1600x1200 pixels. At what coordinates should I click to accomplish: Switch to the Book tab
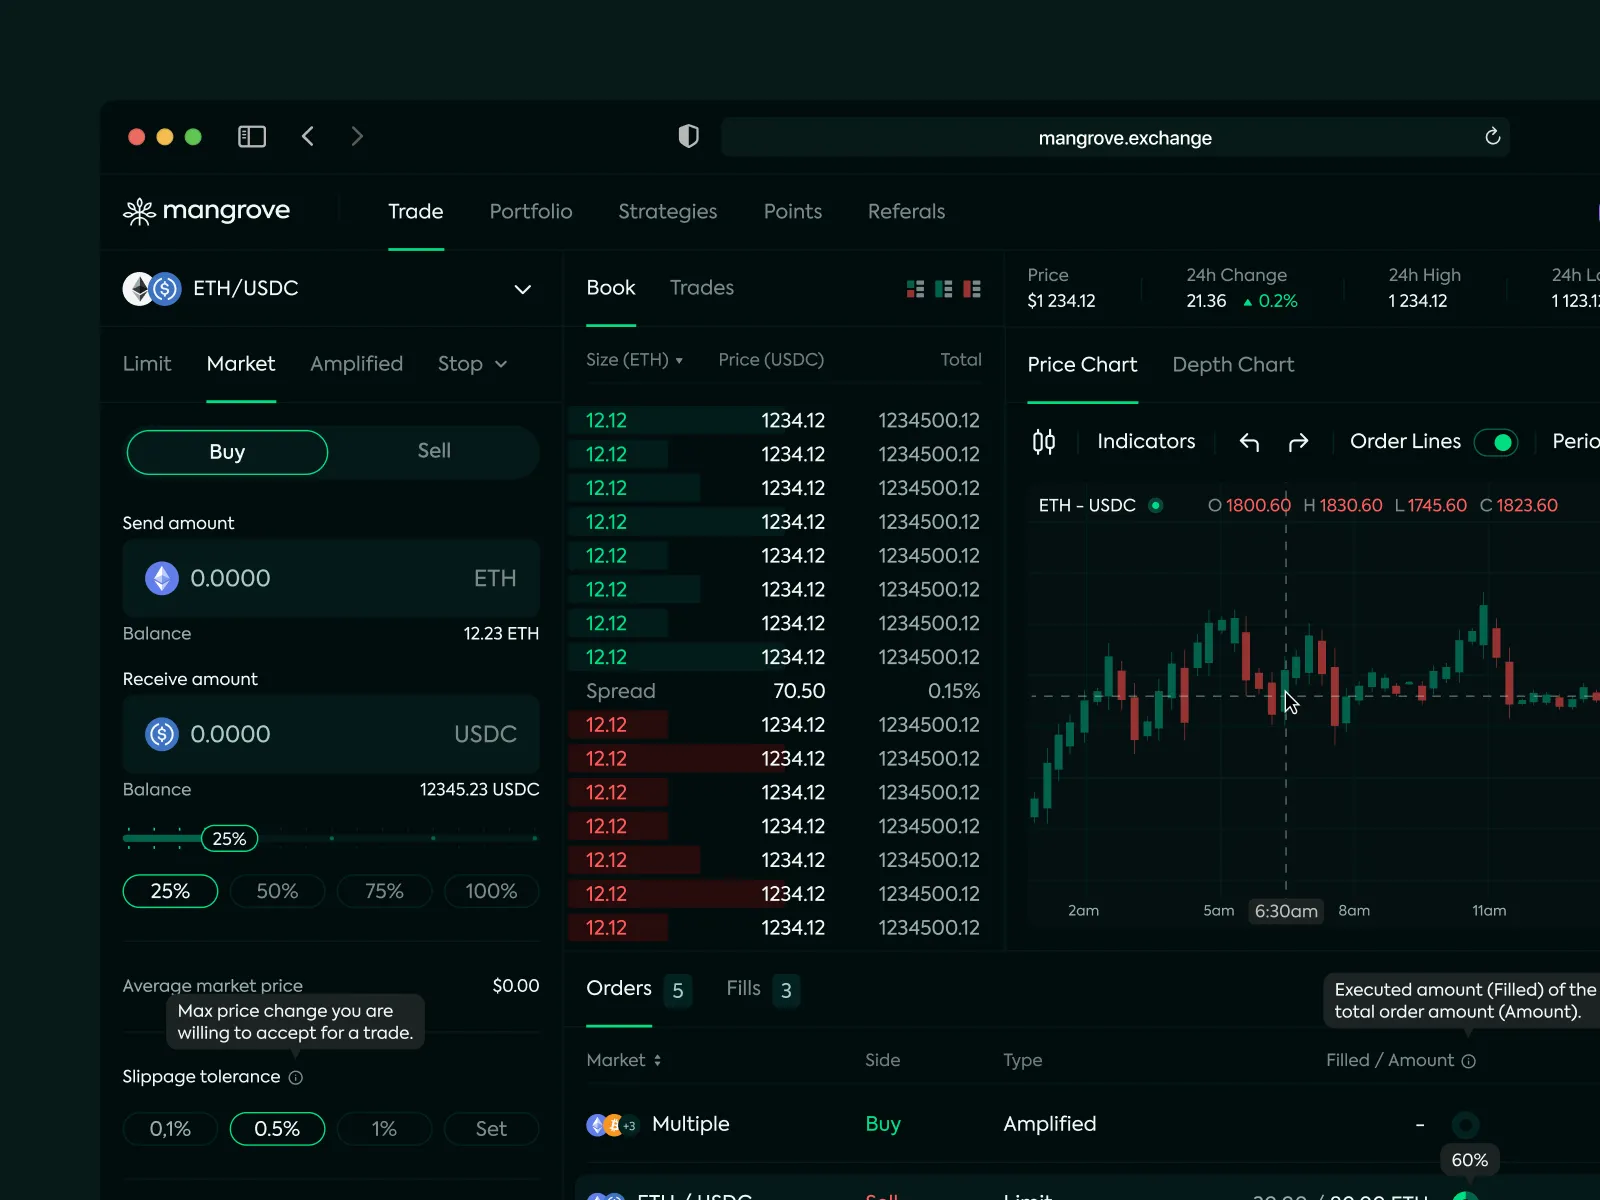[611, 288]
